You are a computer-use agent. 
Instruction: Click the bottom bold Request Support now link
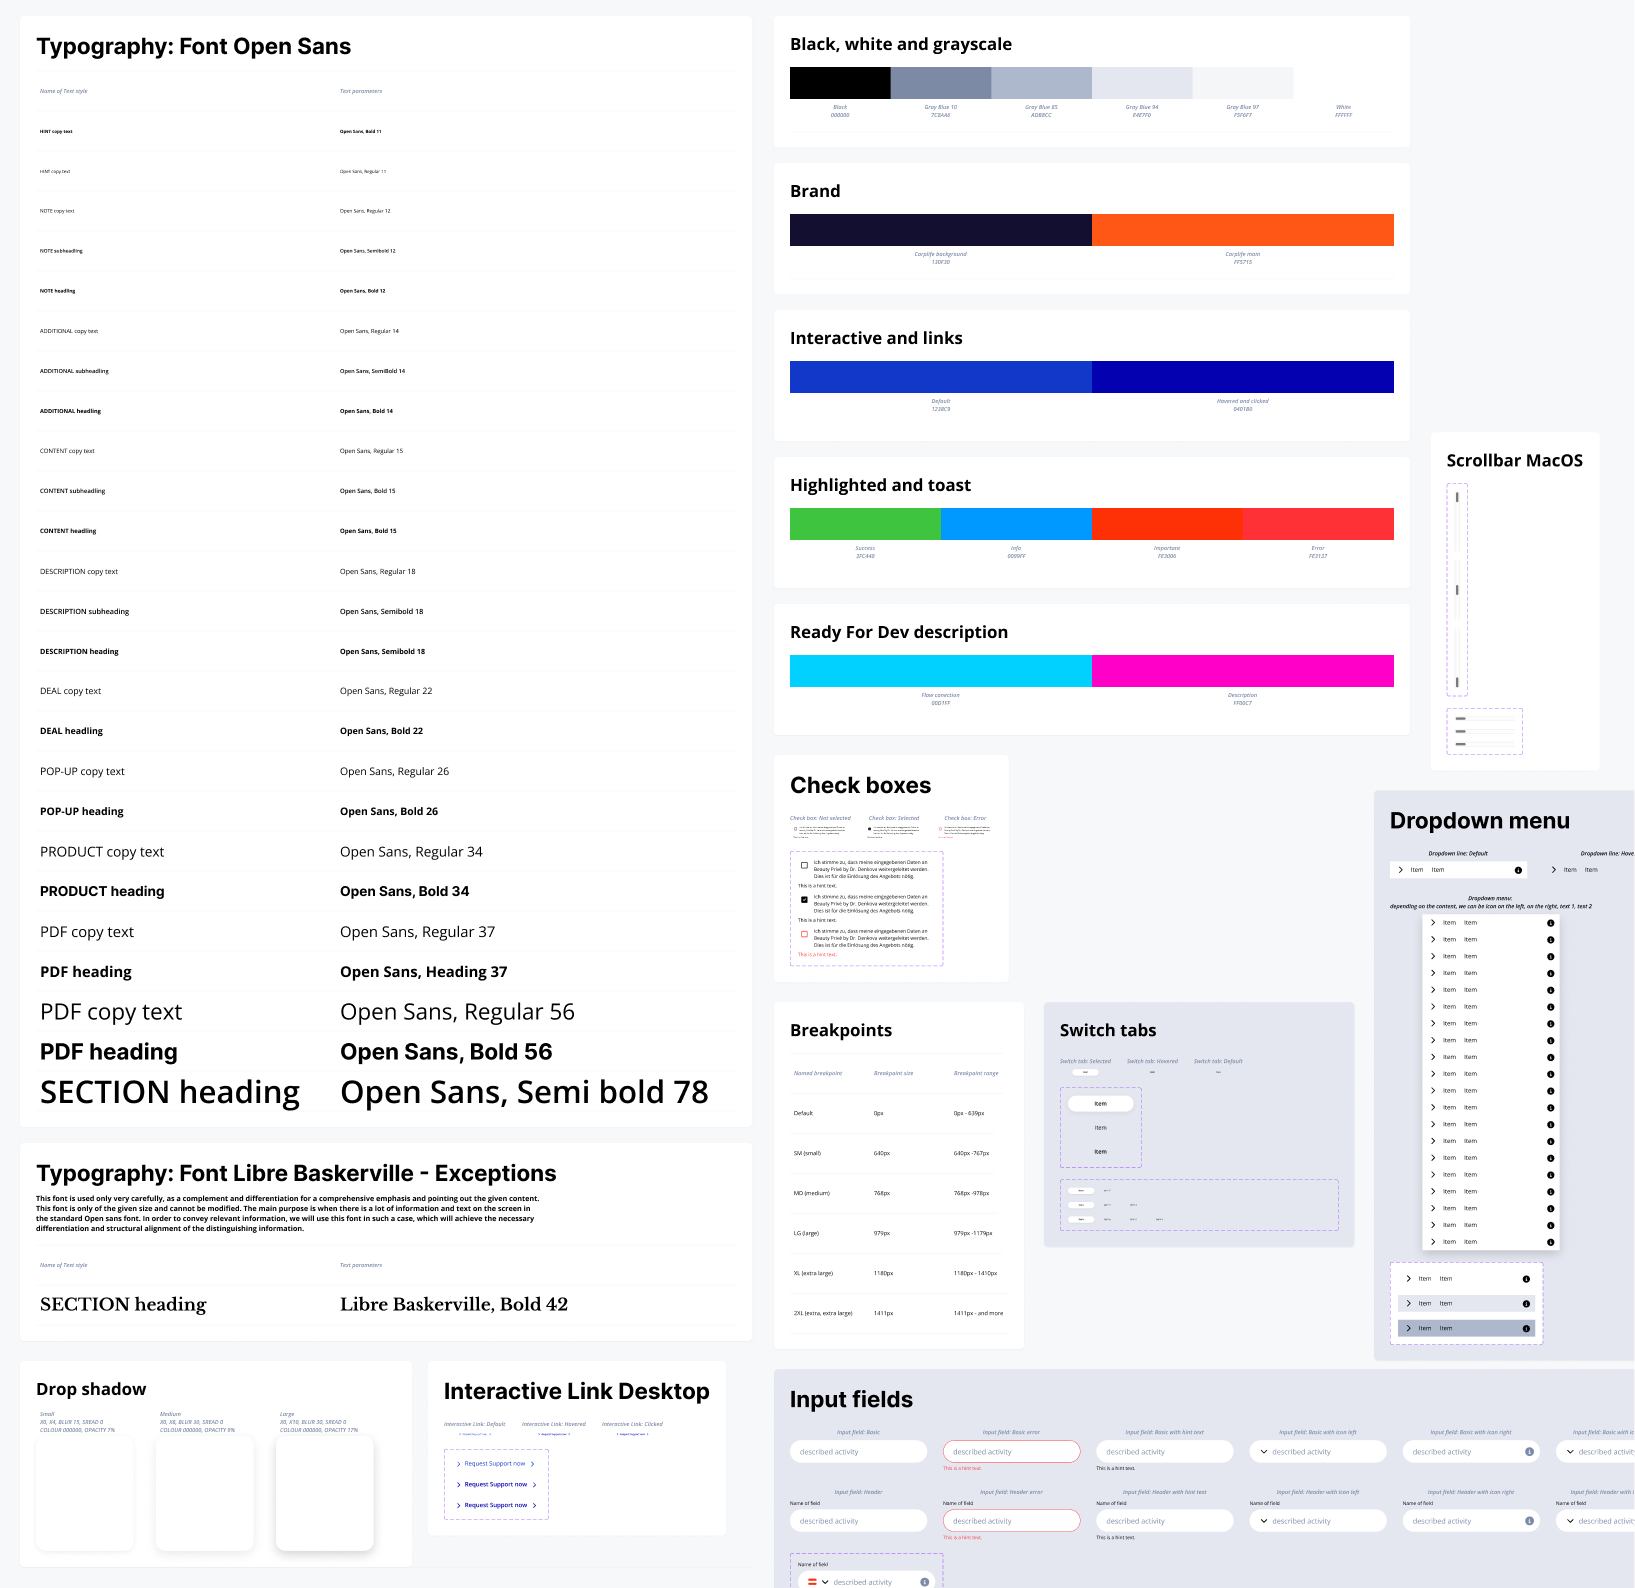click(495, 1505)
